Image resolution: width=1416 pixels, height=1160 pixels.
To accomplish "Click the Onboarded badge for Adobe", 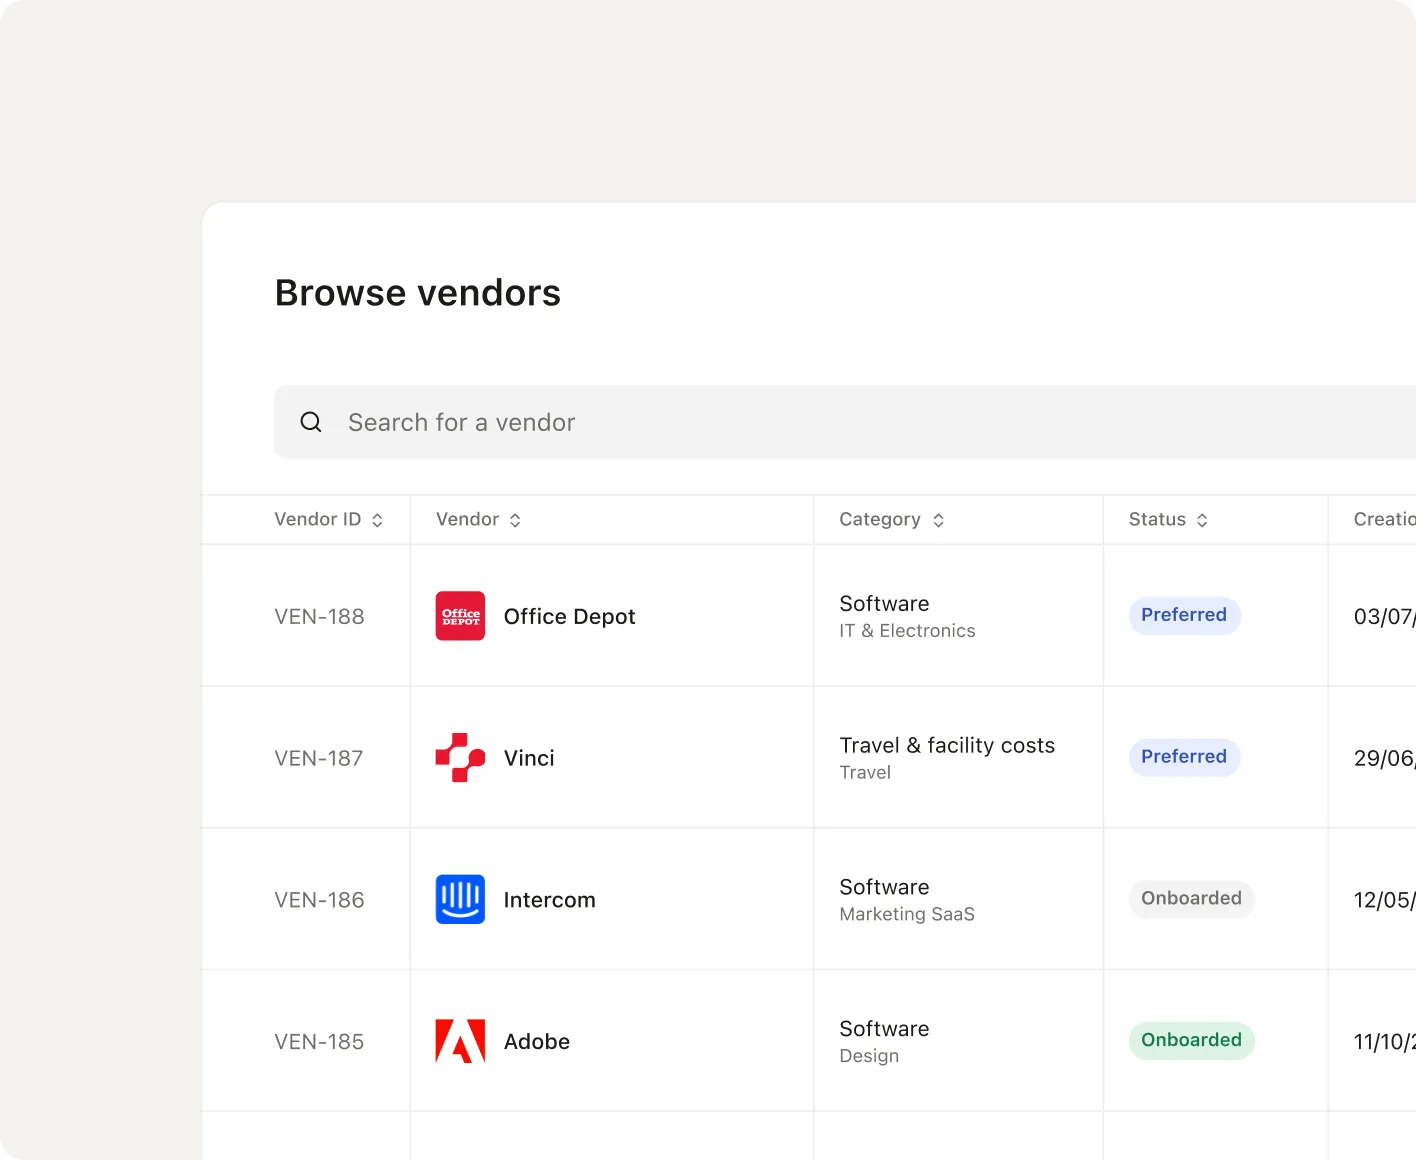I will [x=1191, y=1040].
